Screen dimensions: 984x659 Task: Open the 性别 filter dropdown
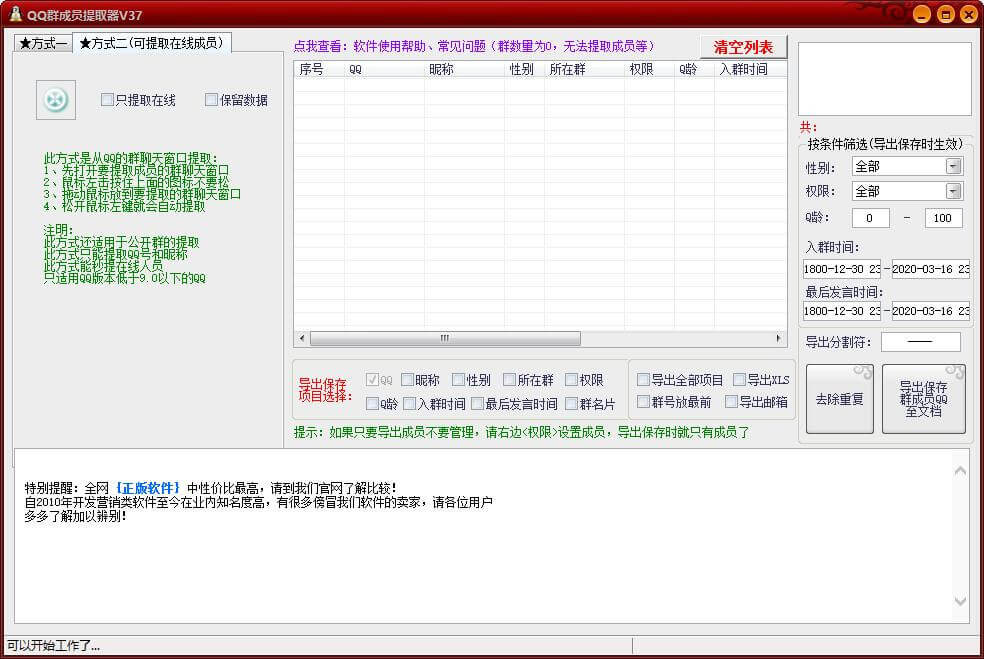tap(953, 166)
